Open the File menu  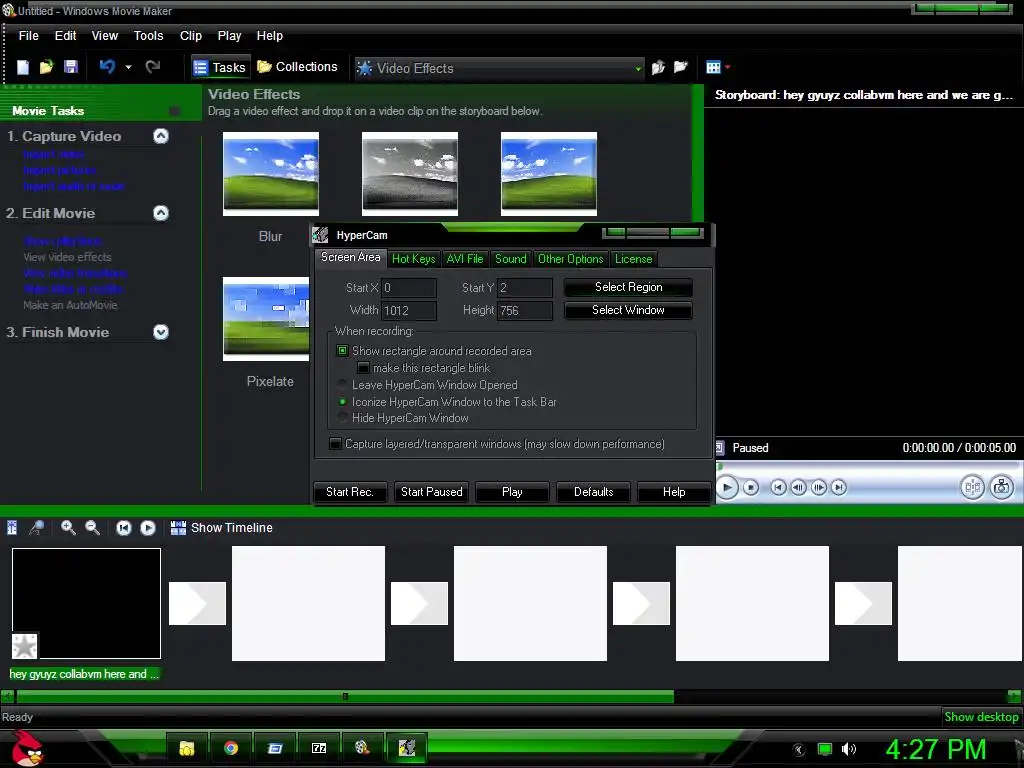28,36
